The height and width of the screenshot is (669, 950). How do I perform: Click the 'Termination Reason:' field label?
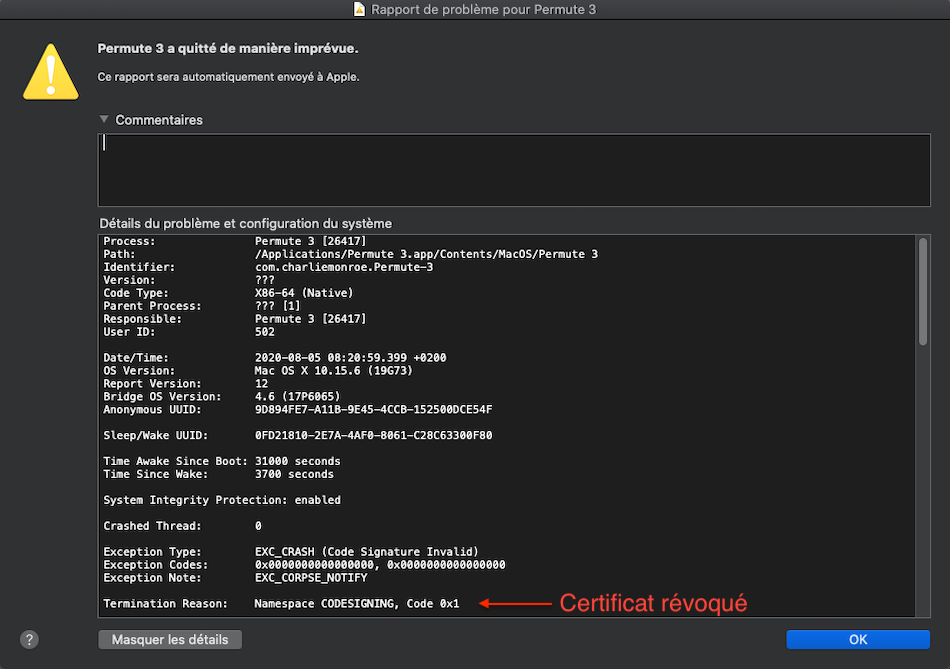pos(165,604)
